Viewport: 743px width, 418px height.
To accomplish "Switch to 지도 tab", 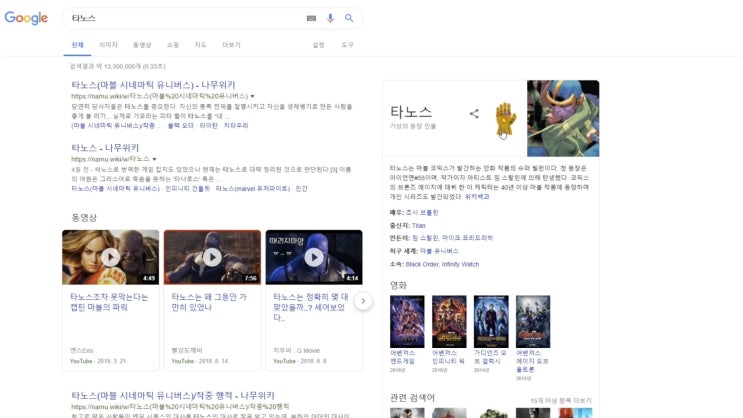I will tap(200, 45).
